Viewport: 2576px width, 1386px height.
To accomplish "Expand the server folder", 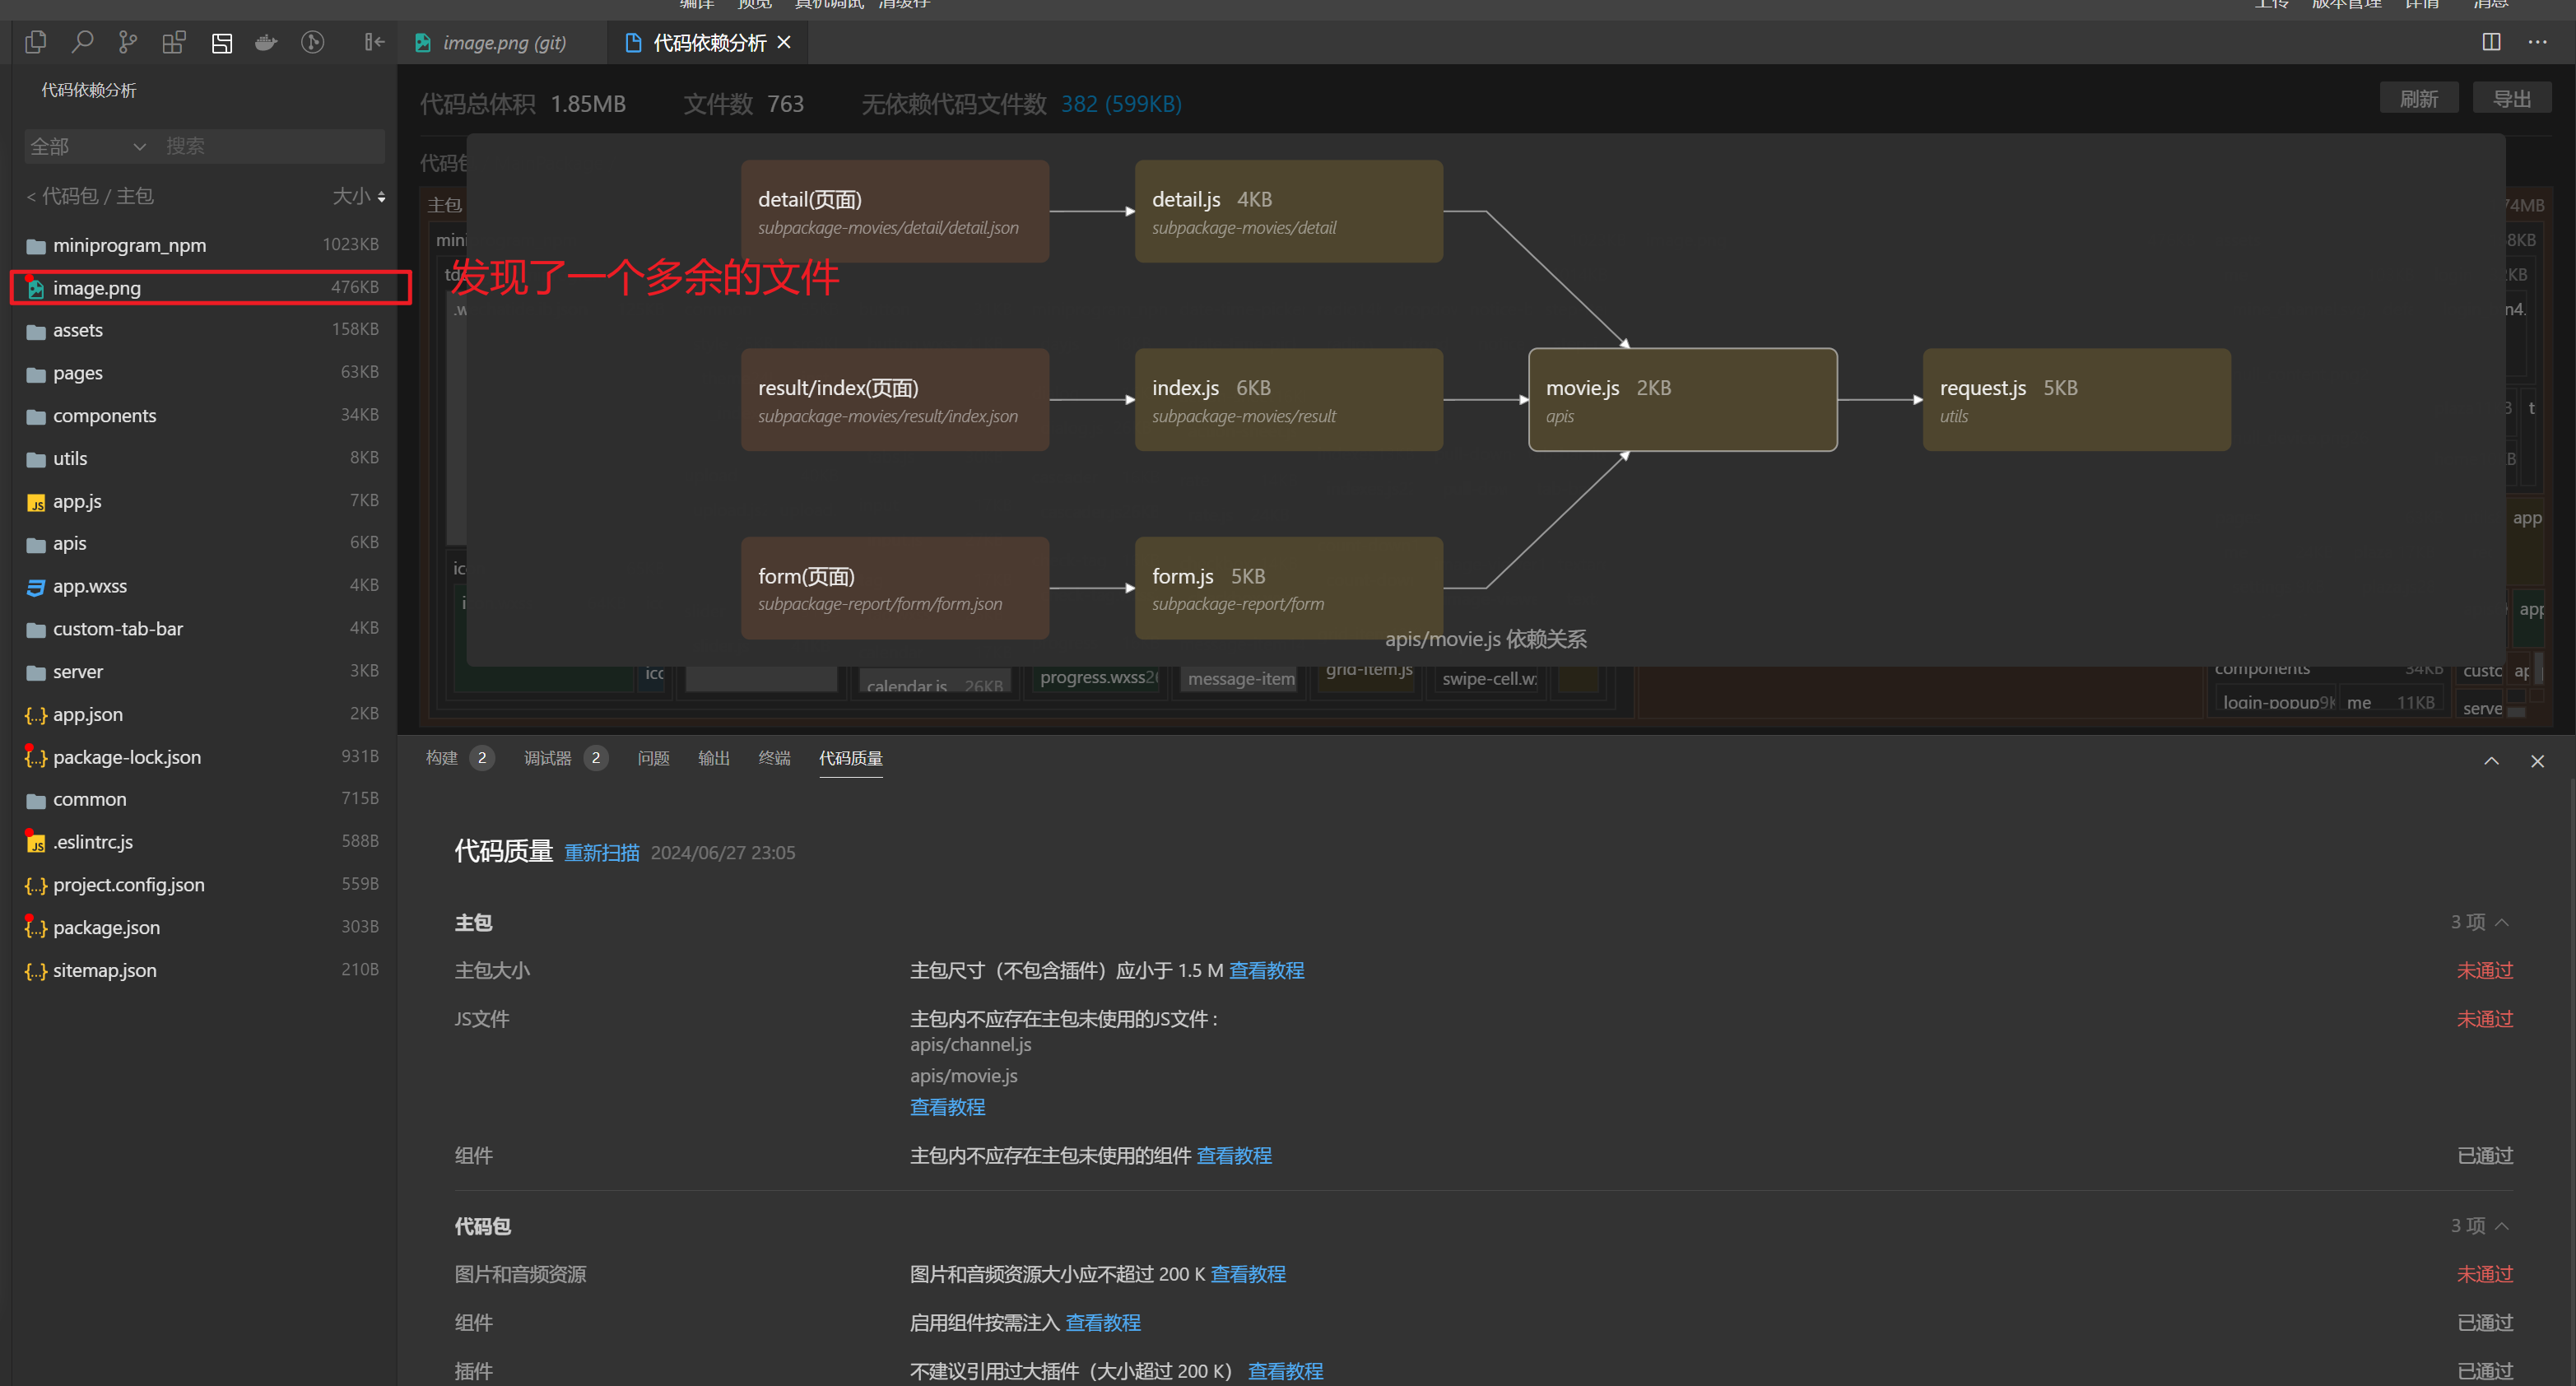I will (x=204, y=672).
